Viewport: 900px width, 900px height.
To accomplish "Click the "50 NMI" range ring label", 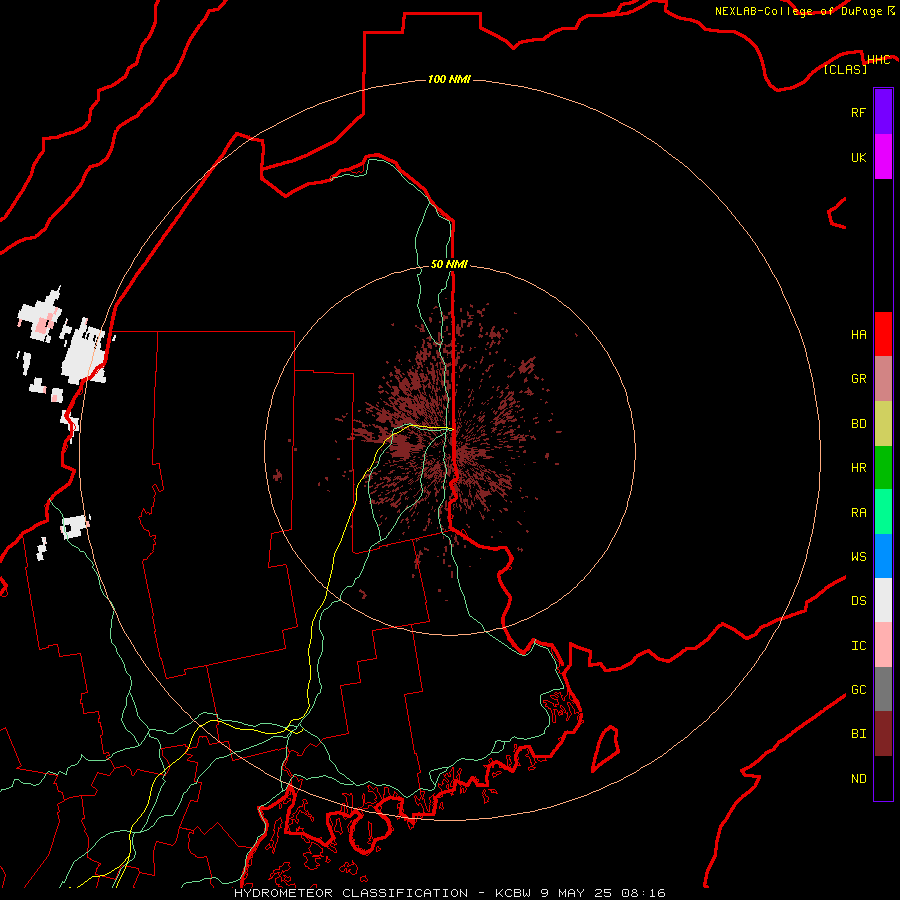I will click(x=449, y=264).
